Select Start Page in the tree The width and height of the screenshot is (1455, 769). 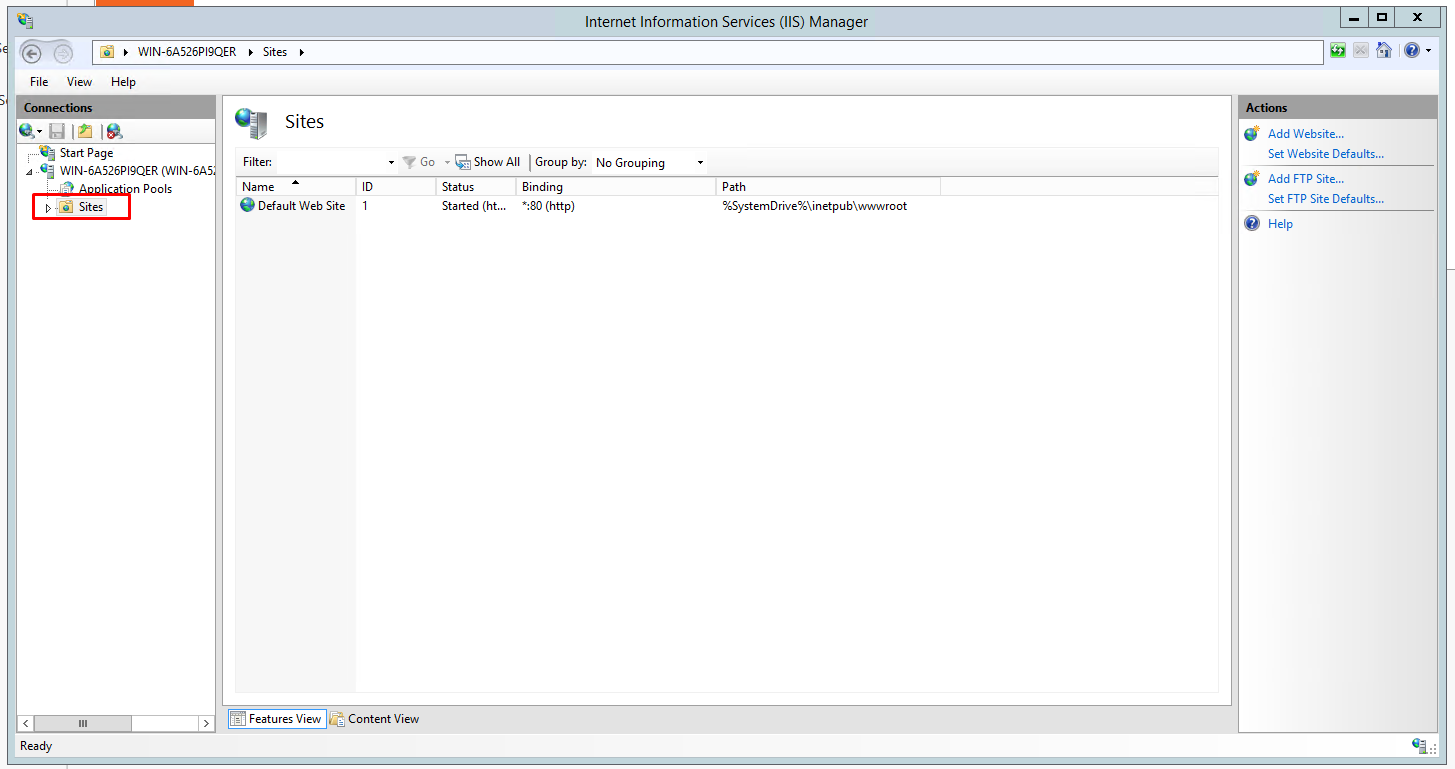click(86, 153)
